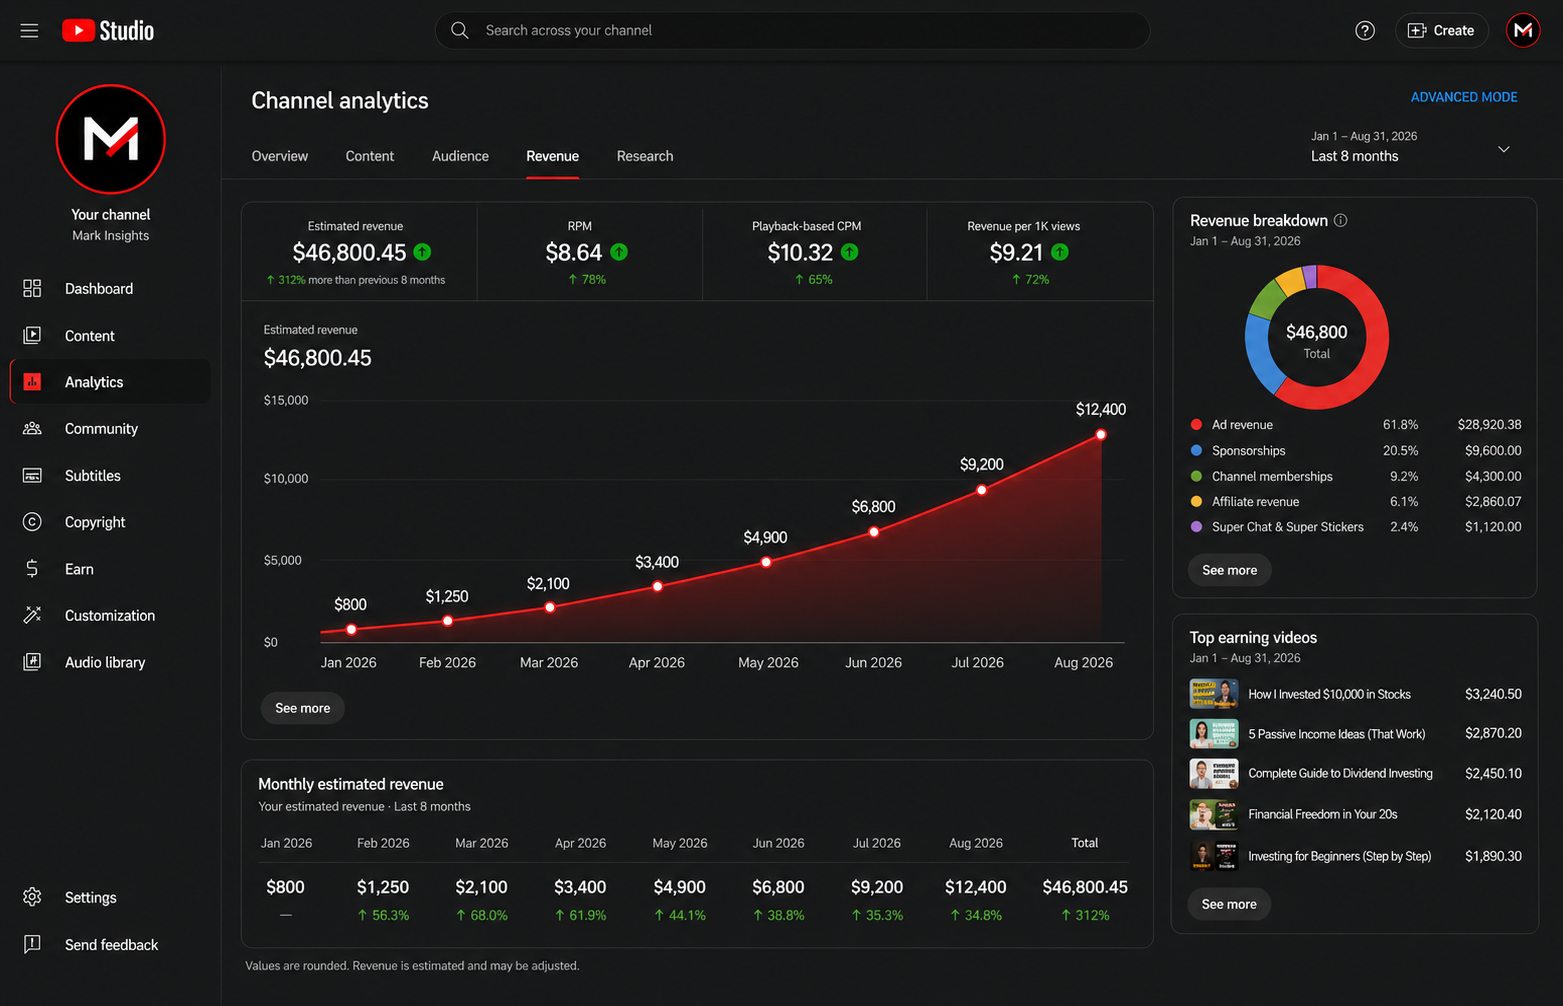Open thumbnail for 5 Passive Income Ideas
This screenshot has width=1563, height=1006.
[x=1214, y=734]
